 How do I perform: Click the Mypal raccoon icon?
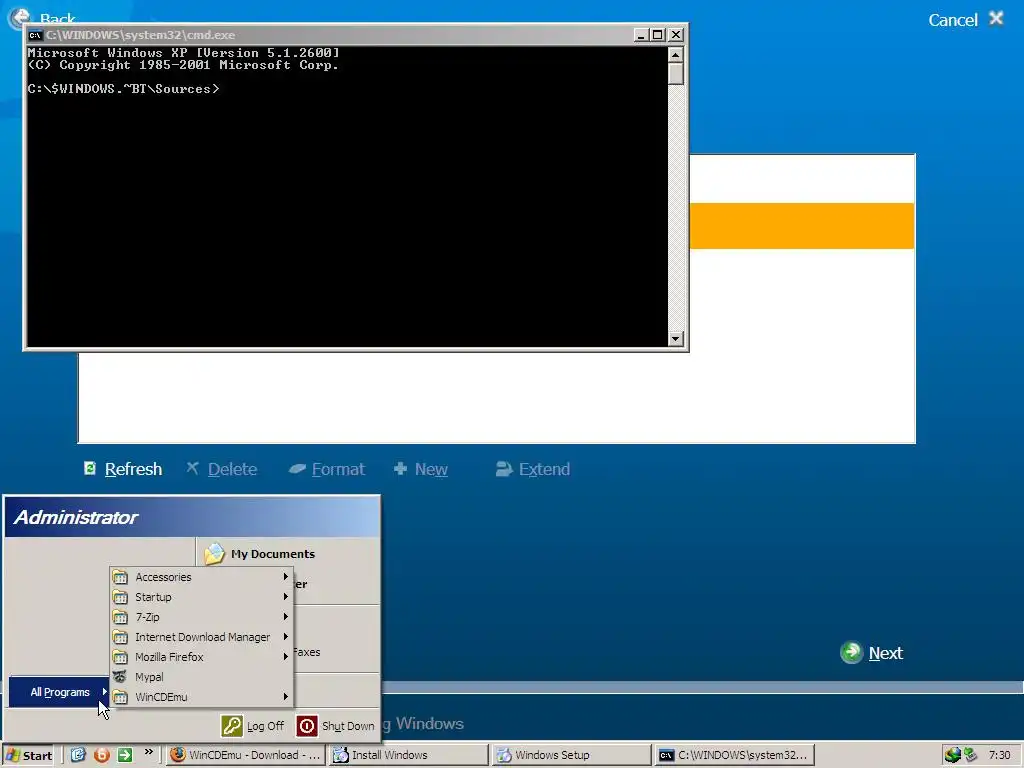click(120, 677)
